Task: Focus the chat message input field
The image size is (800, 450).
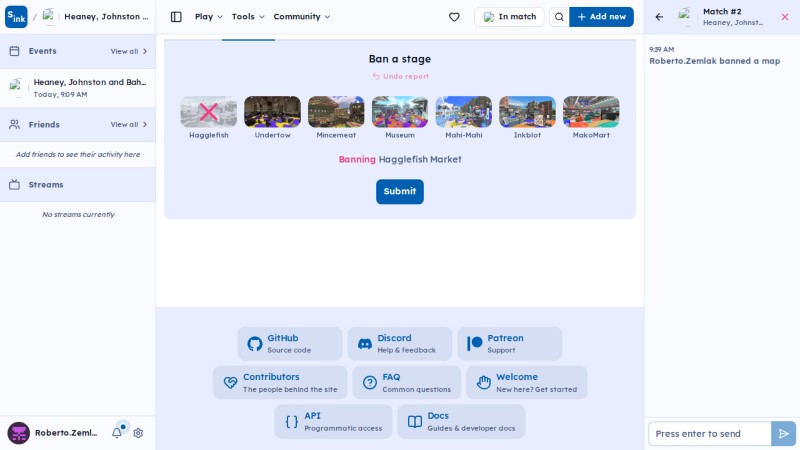Action: click(710, 434)
